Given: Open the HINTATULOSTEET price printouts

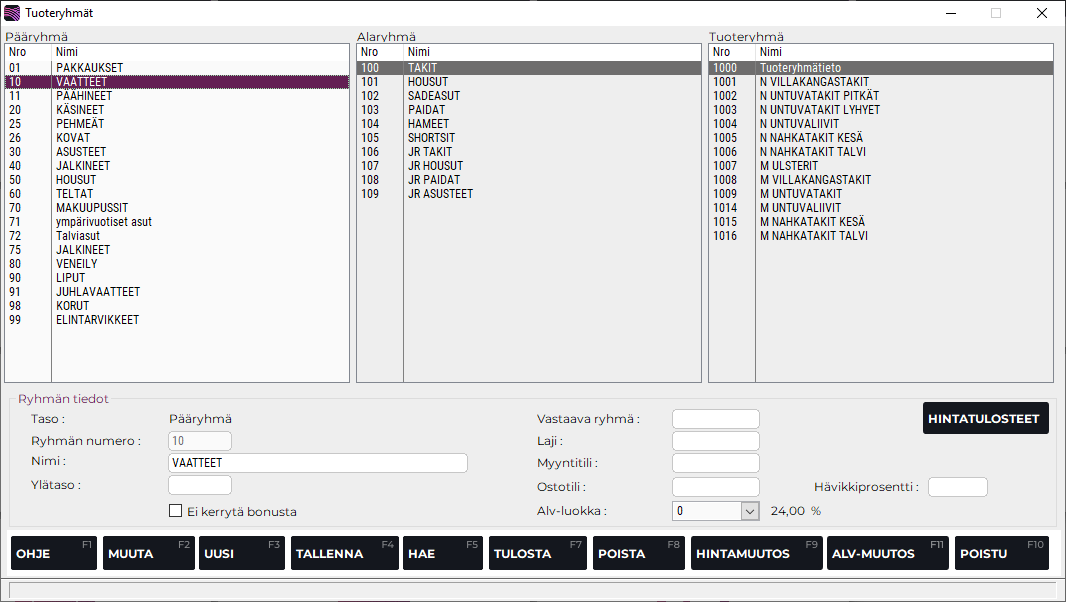Looking at the screenshot, I should (x=985, y=419).
